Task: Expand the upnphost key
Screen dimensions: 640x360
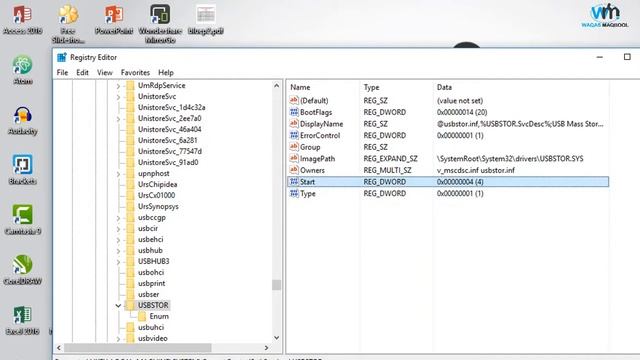Action: (118, 173)
